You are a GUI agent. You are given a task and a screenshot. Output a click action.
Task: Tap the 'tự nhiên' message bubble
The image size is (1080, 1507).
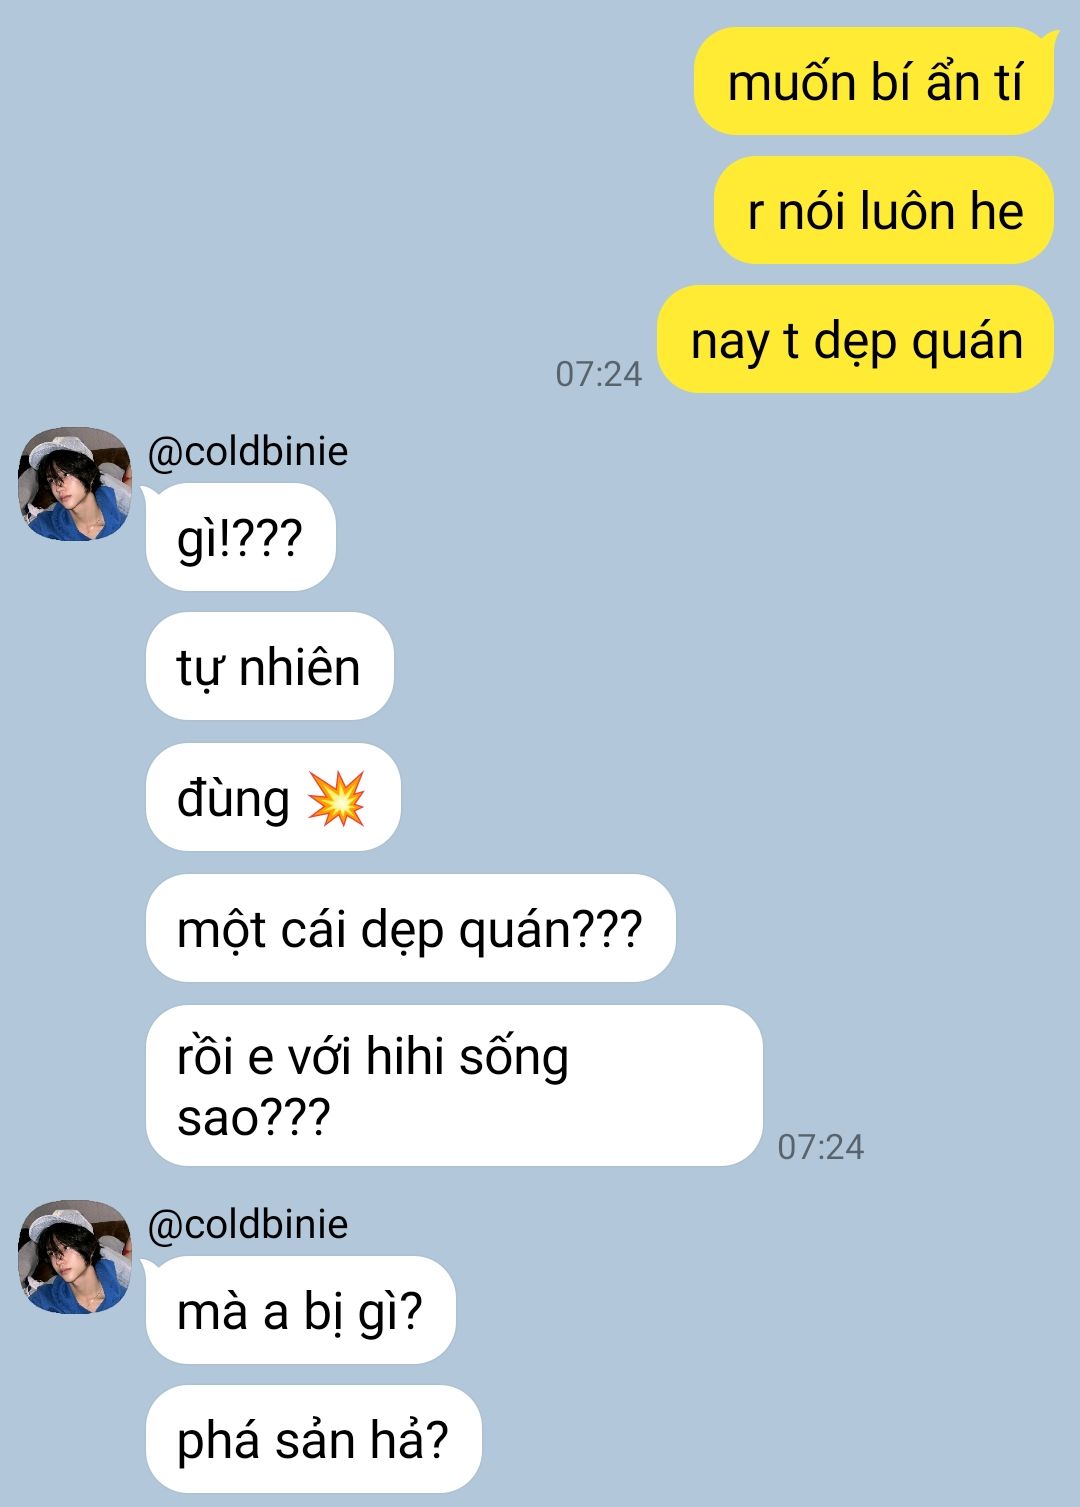coord(269,667)
